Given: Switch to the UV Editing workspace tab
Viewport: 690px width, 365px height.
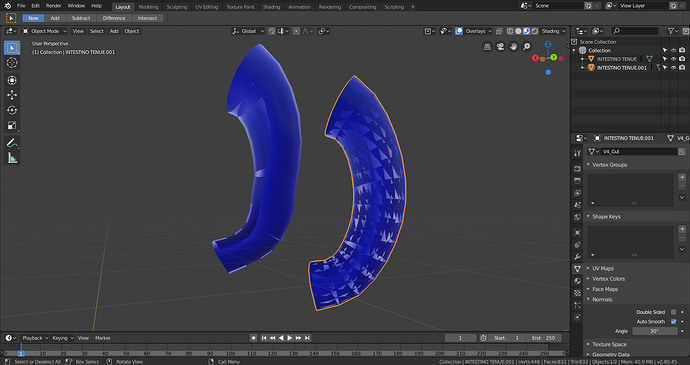Looking at the screenshot, I should [x=206, y=7].
